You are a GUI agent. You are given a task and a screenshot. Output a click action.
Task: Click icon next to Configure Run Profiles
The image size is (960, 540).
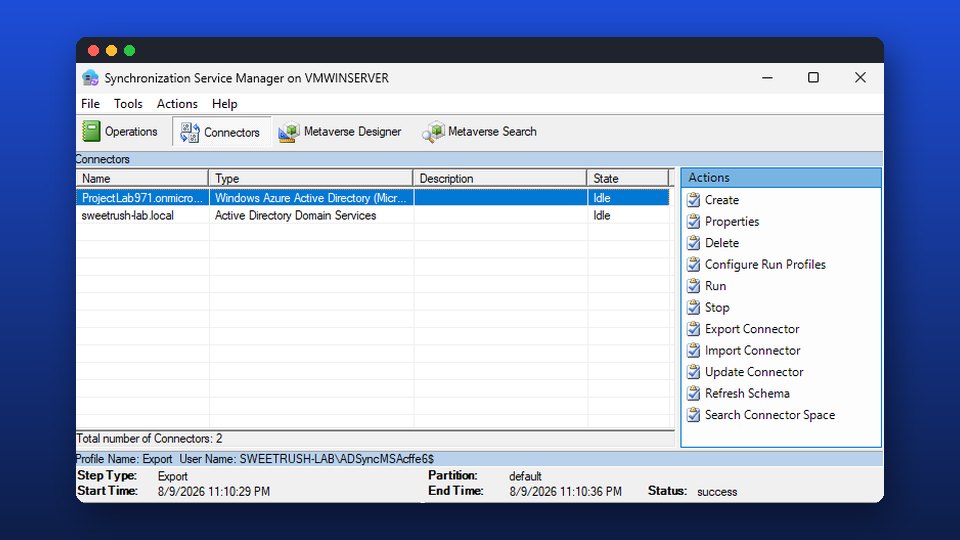[x=693, y=264]
